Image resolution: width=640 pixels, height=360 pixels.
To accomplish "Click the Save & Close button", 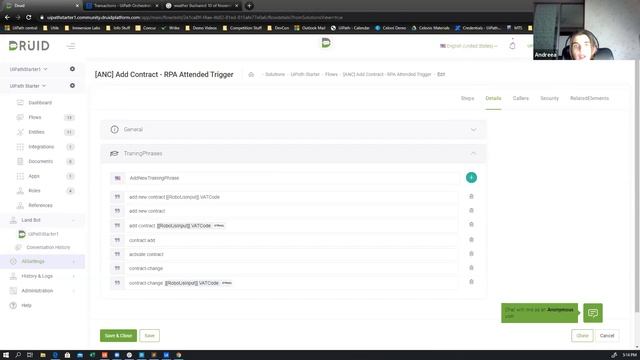I will coord(118,336).
